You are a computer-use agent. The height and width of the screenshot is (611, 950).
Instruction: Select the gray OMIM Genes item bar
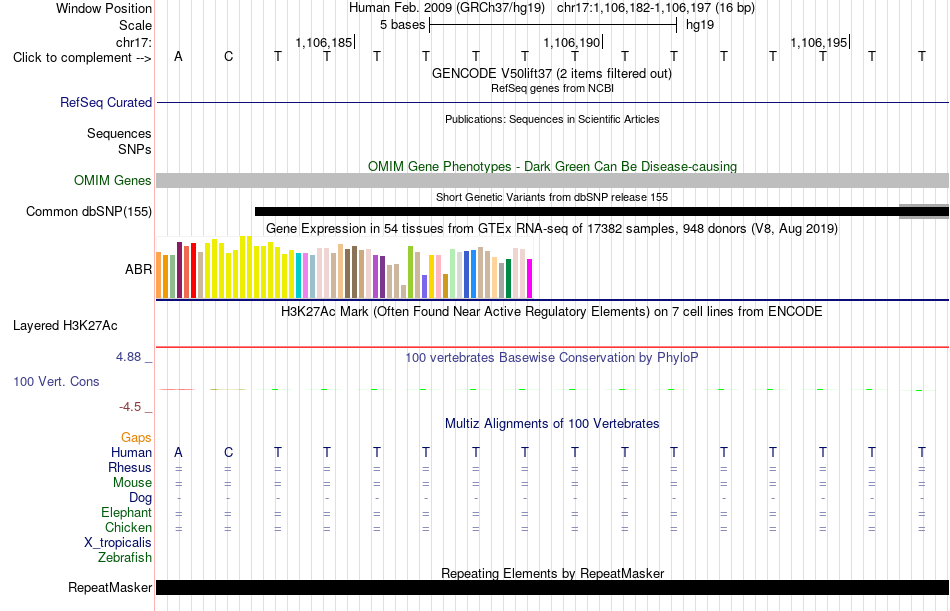[x=553, y=181]
